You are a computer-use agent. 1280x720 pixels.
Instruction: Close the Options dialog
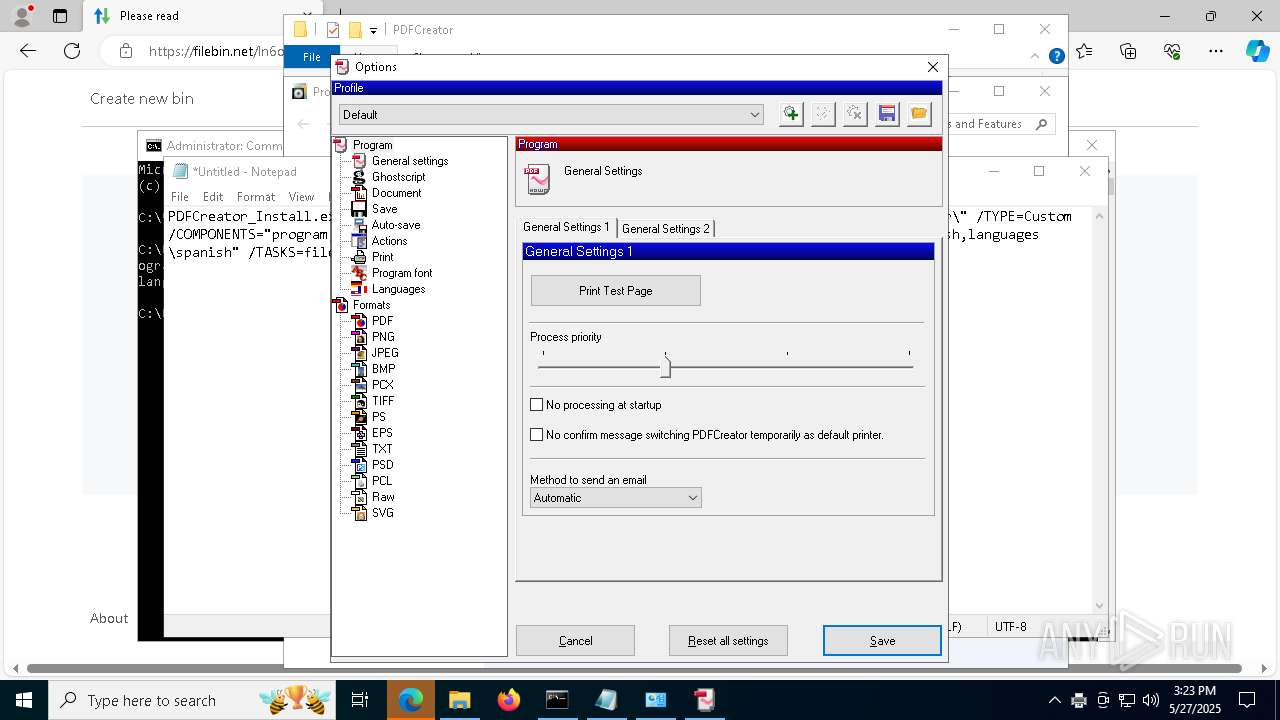coord(933,67)
